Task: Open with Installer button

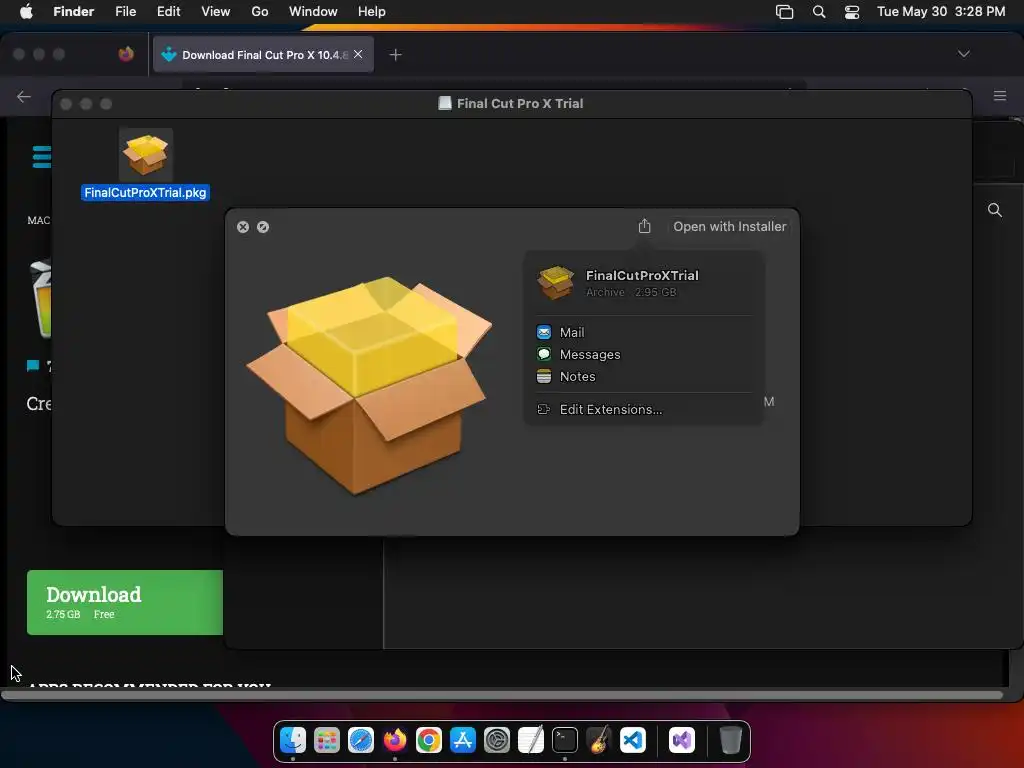Action: pos(729,227)
